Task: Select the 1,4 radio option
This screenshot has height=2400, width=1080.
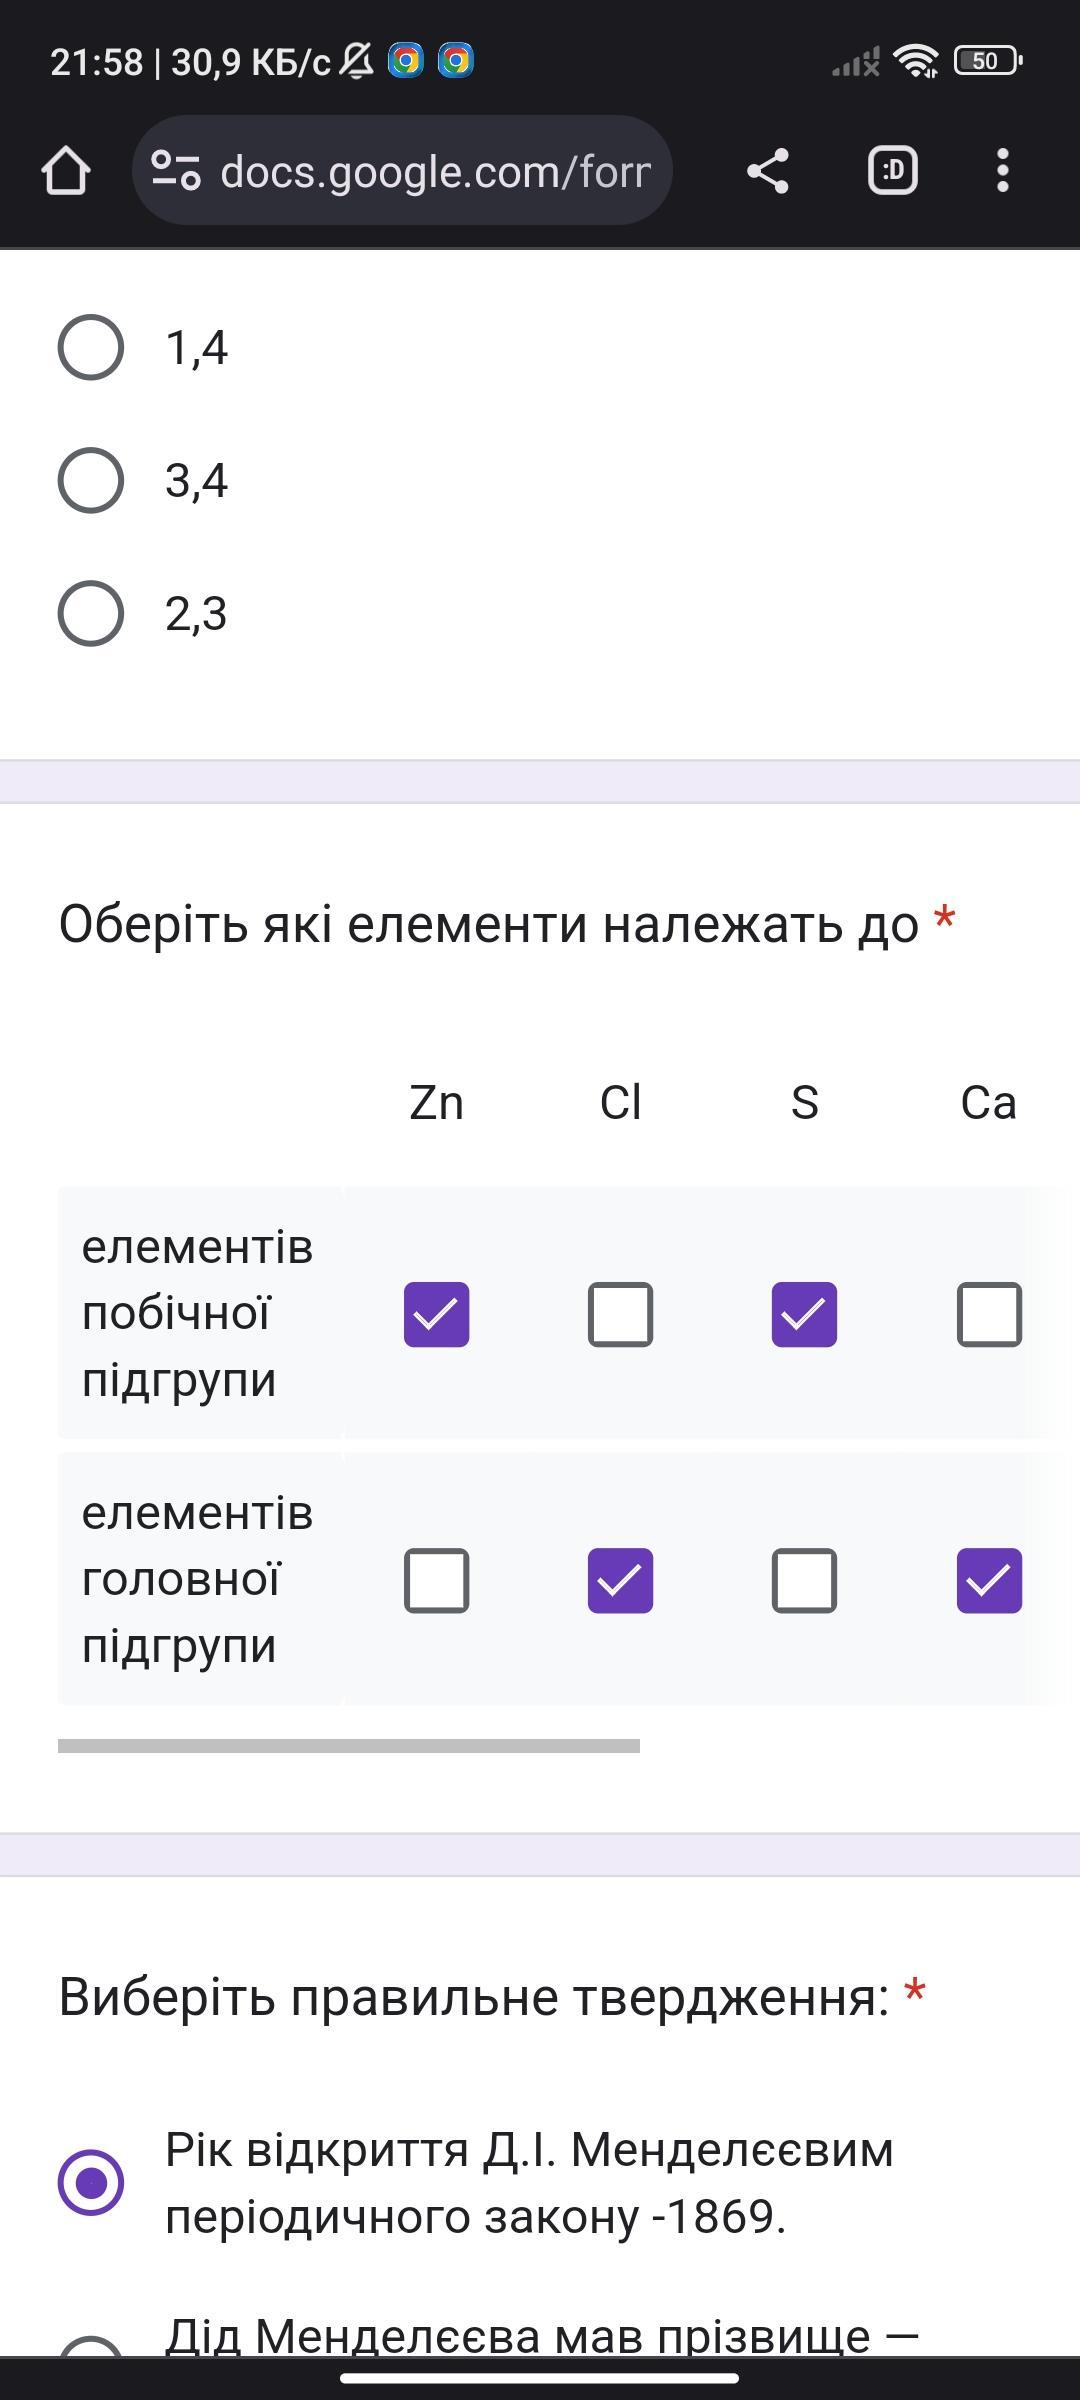Action: (91, 348)
